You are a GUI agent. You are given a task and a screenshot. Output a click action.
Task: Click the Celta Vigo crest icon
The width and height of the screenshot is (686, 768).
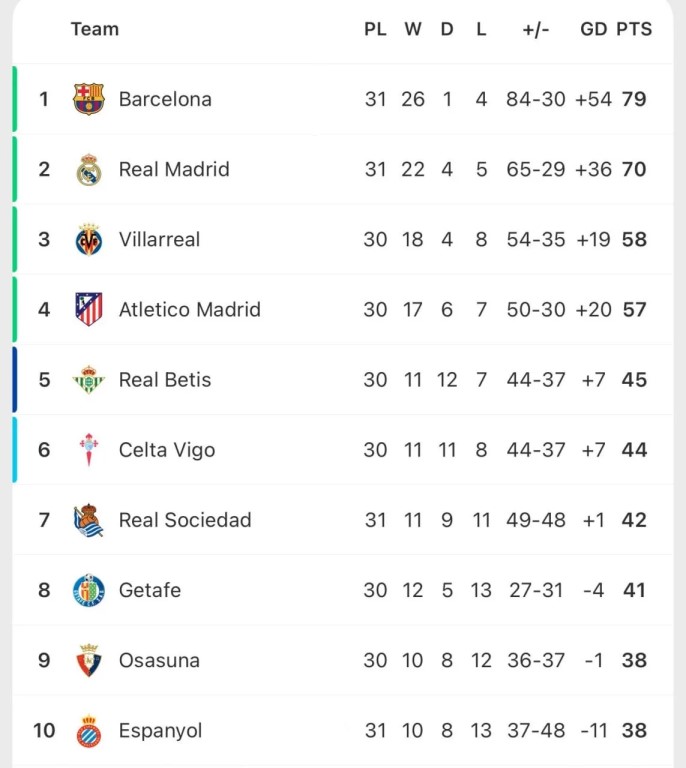point(89,450)
